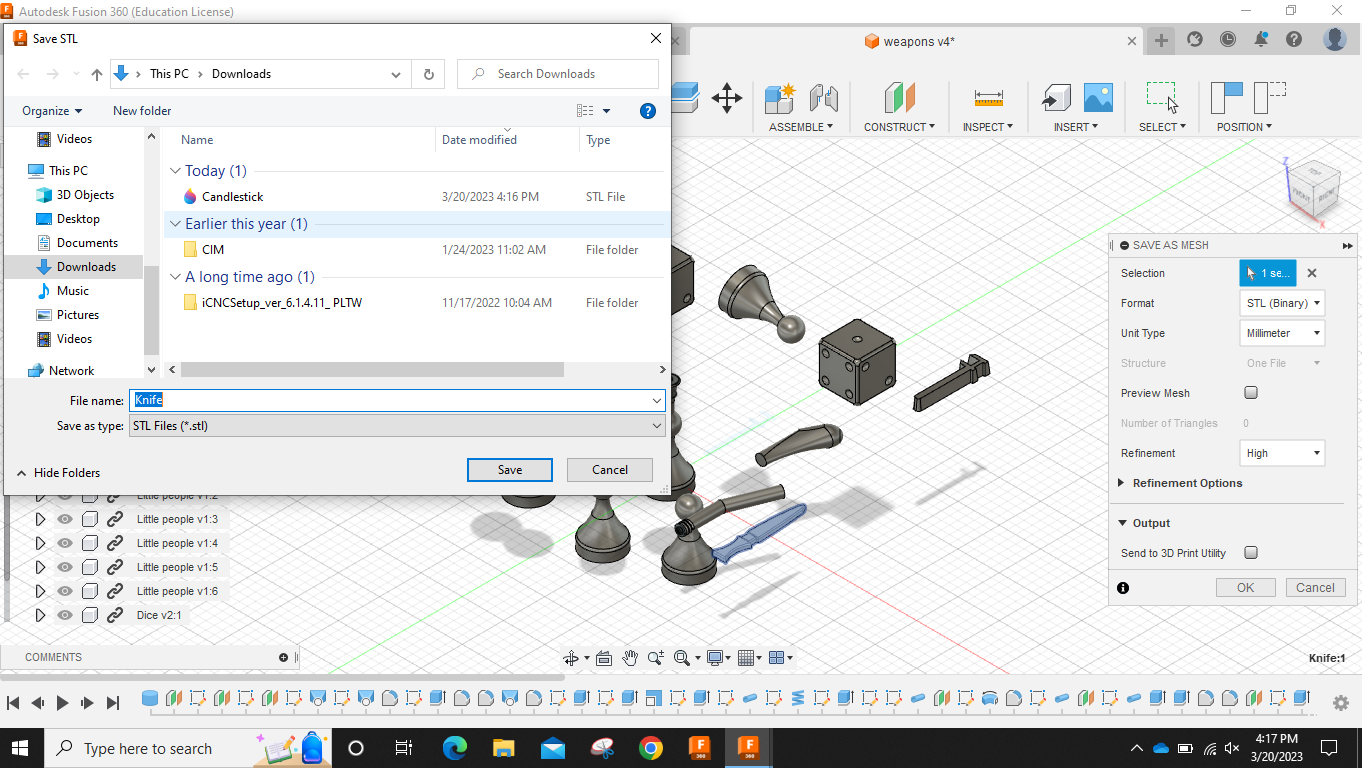Enable Send to 3D Print Utility
The width and height of the screenshot is (1362, 768).
(x=1251, y=552)
